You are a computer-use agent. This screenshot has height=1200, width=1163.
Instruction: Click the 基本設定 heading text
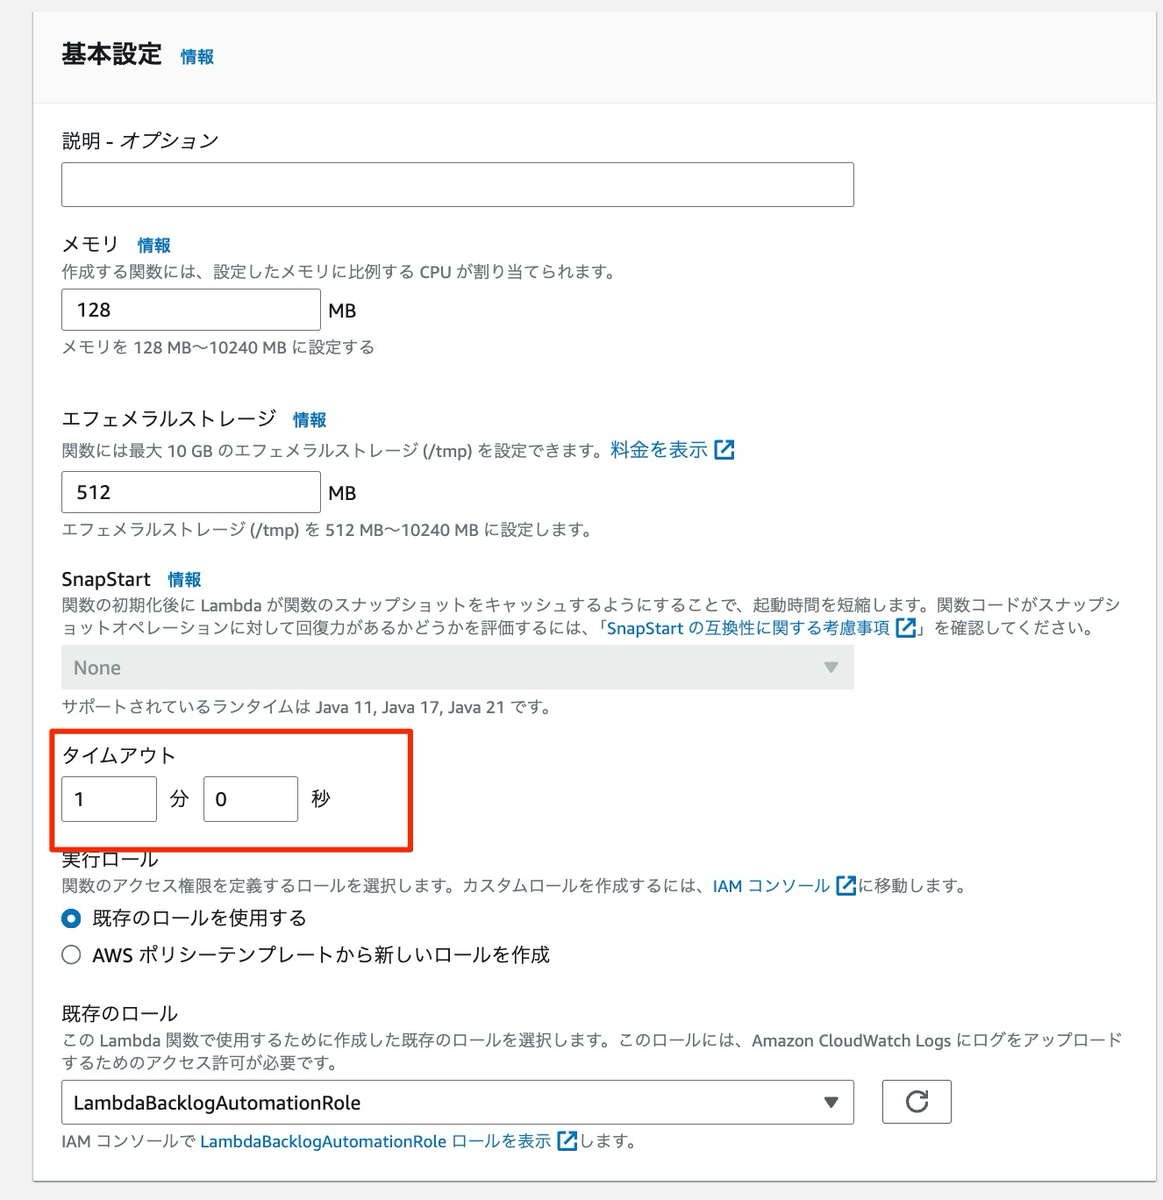click(x=112, y=54)
